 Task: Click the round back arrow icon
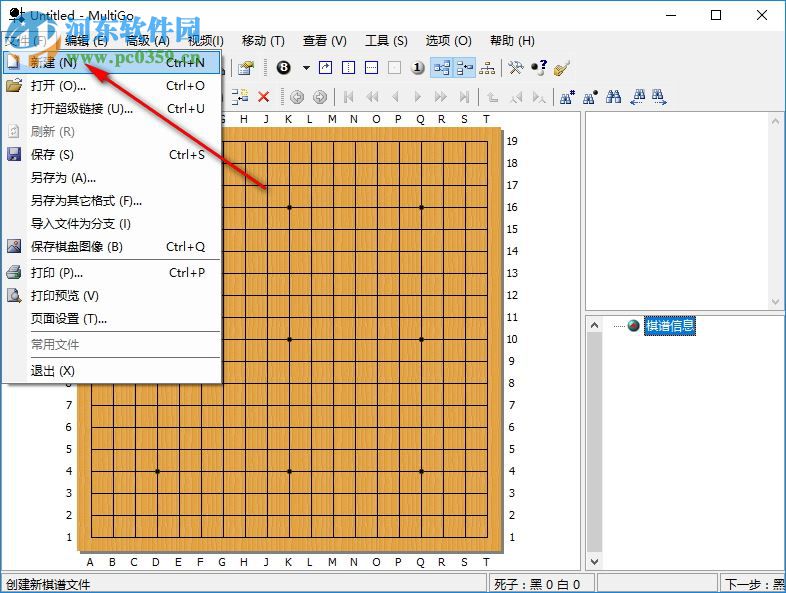(297, 96)
